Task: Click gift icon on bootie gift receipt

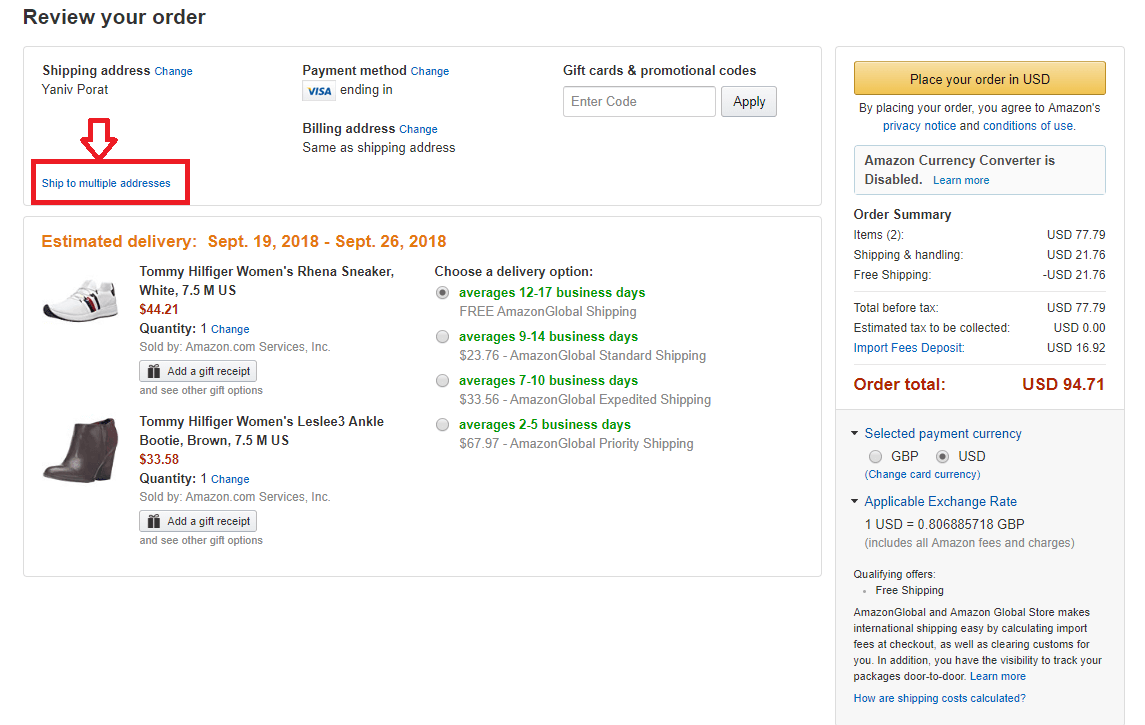Action: [153, 521]
